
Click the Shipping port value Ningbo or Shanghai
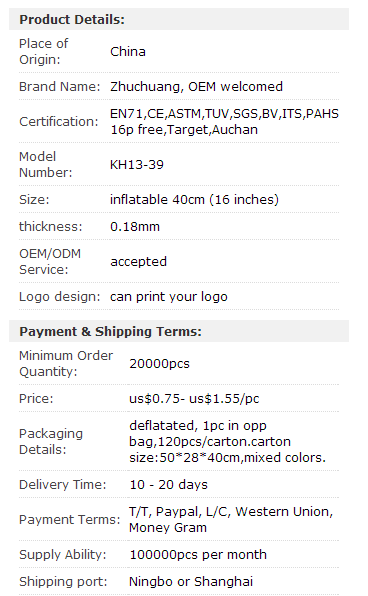[191, 582]
